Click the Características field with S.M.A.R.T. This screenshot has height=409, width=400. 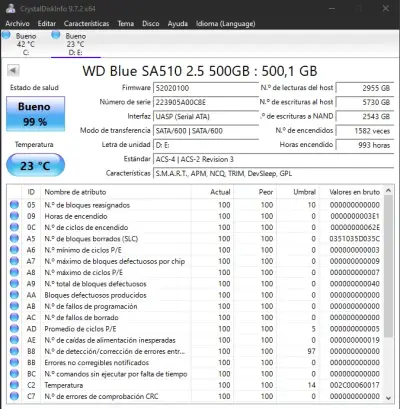pyautogui.click(x=273, y=174)
